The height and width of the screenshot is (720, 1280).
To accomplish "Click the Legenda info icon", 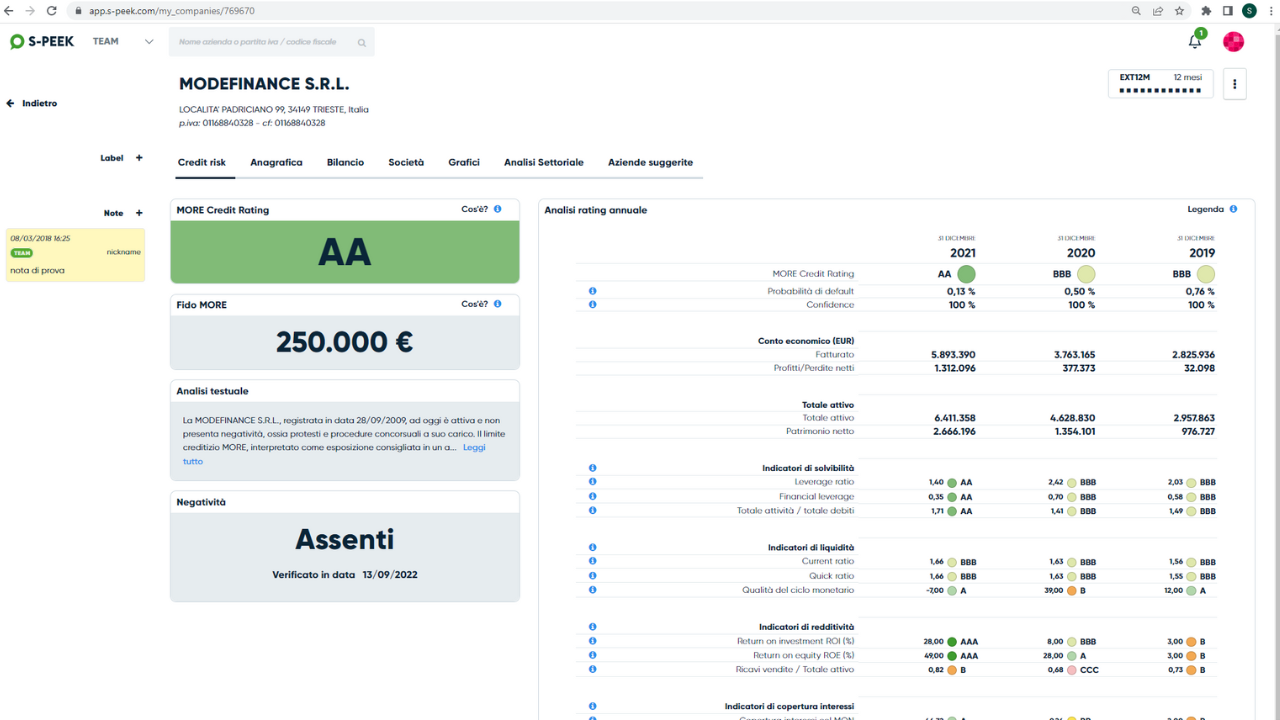I will pos(1233,209).
